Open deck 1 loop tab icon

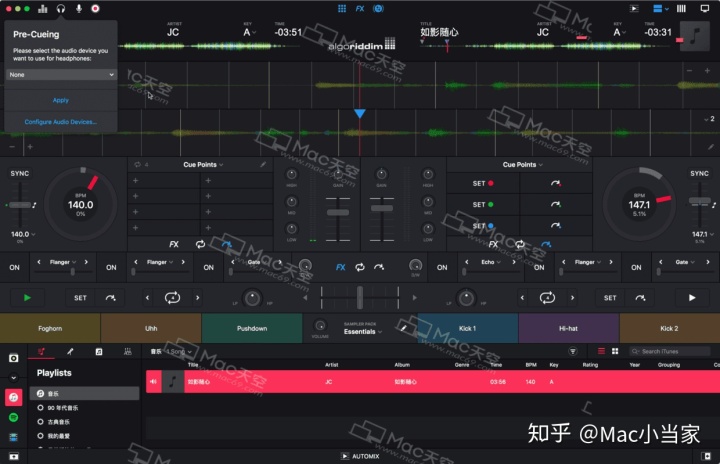click(x=200, y=244)
